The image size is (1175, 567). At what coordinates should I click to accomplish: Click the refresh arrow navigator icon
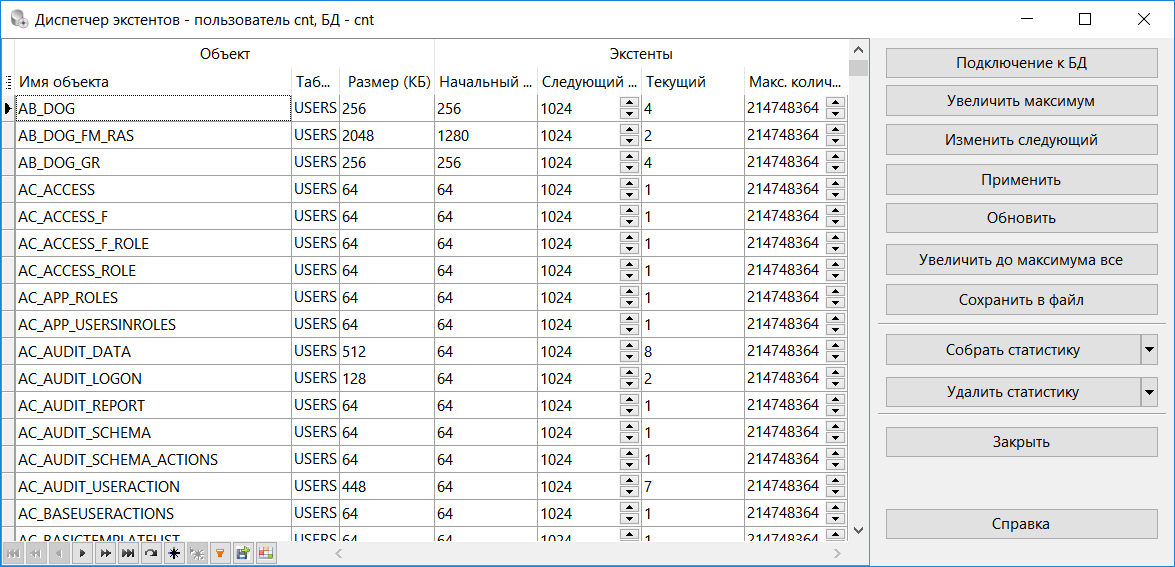pos(151,553)
